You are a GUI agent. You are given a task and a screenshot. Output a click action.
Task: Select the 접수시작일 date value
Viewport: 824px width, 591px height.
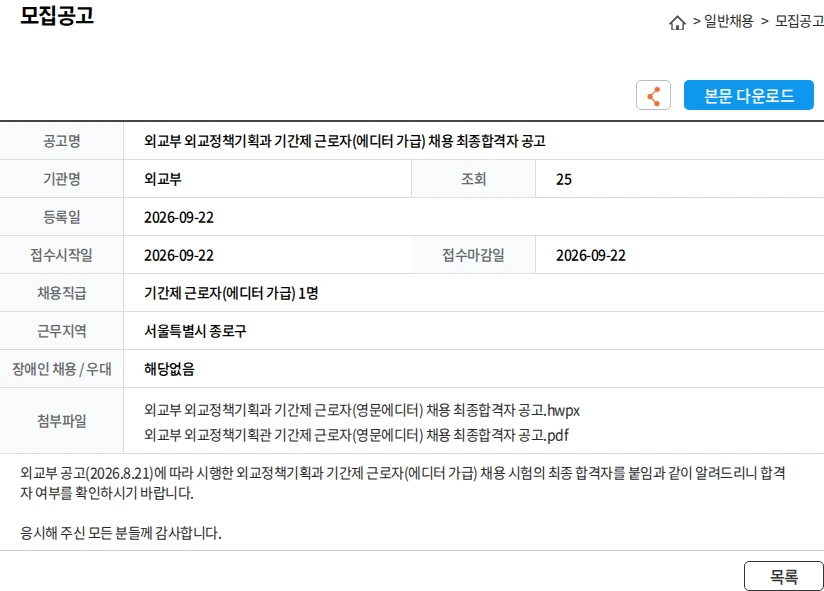179,255
